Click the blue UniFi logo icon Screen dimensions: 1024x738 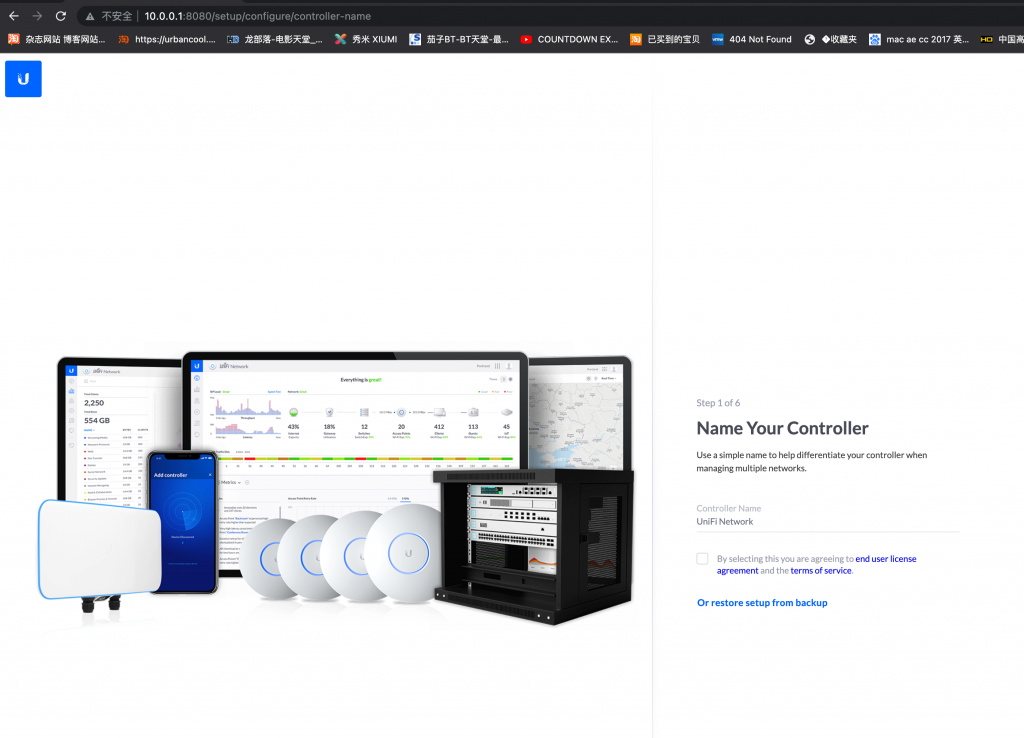tap(24, 79)
